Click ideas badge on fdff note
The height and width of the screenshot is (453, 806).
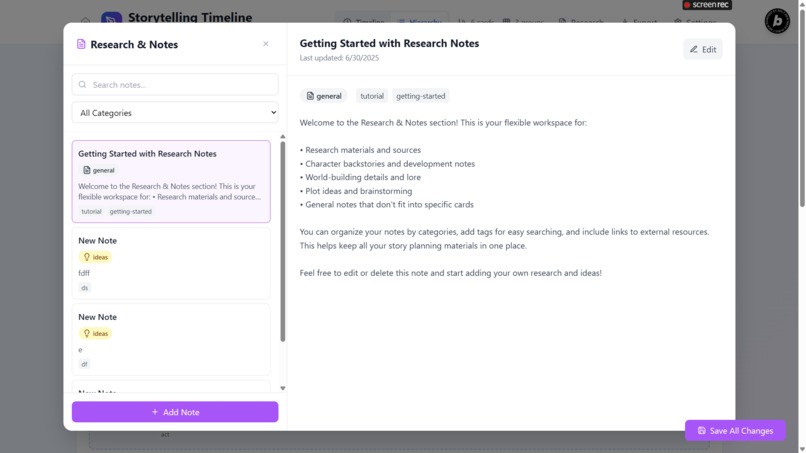point(95,257)
